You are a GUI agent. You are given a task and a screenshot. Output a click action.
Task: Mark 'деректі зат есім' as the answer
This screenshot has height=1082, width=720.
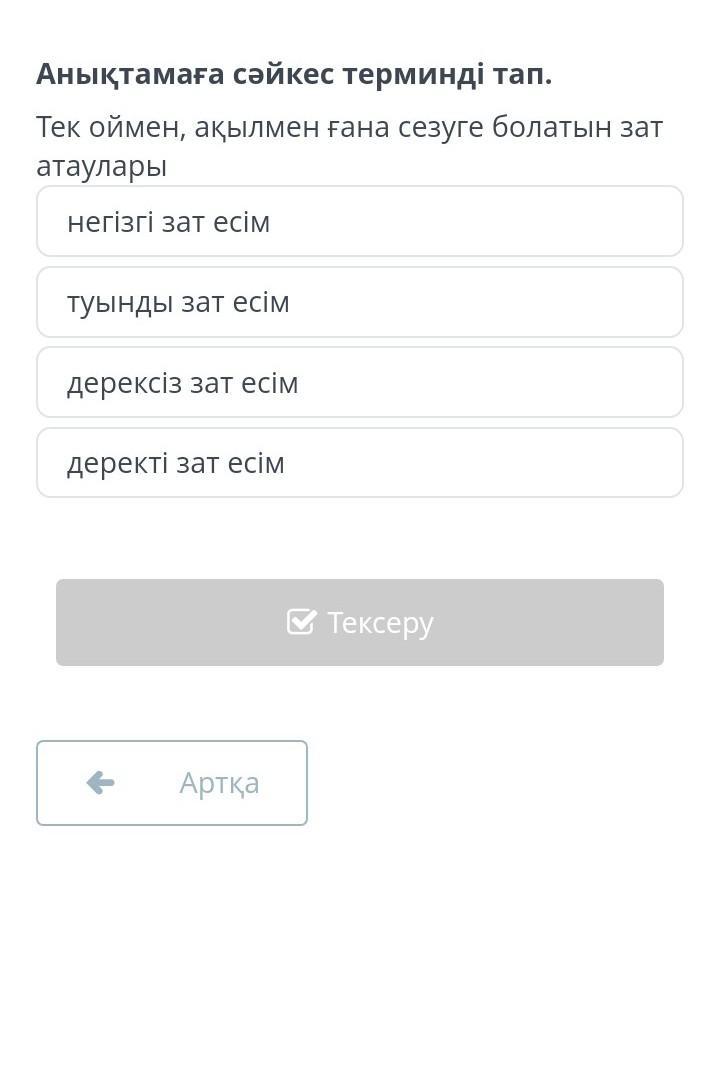(x=360, y=462)
